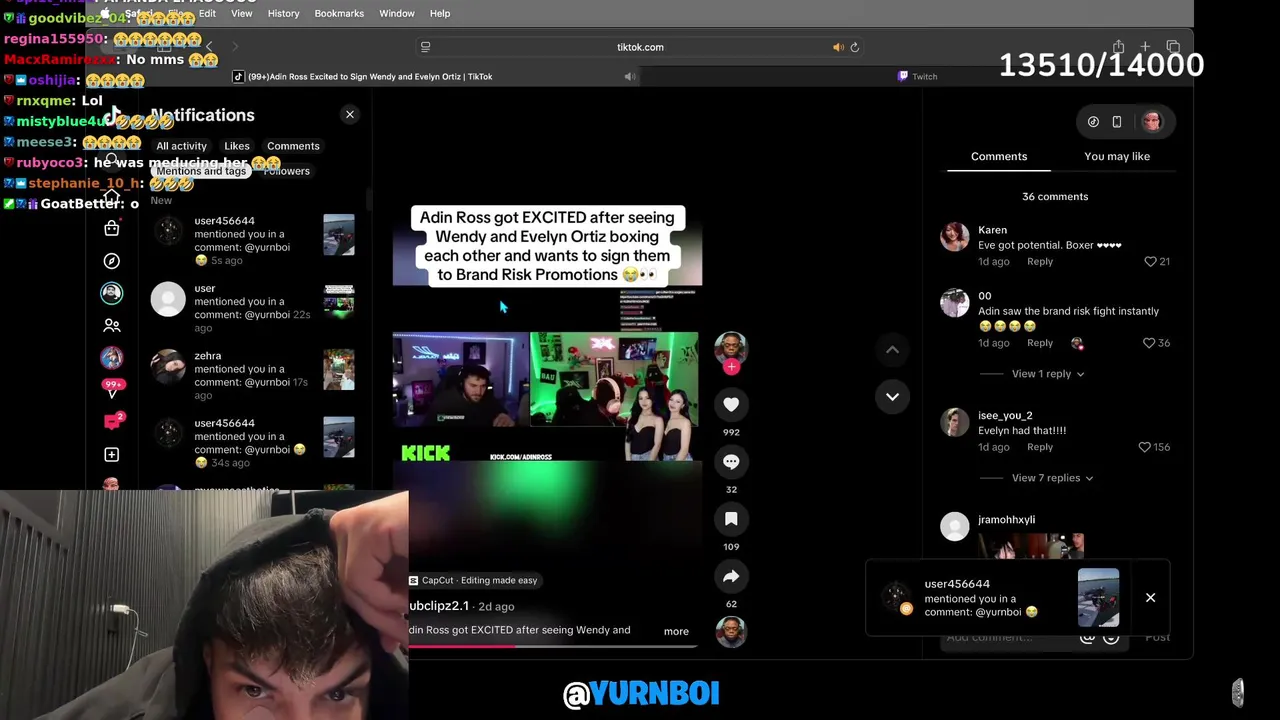The height and width of the screenshot is (720, 1280).
Task: Select the Comments tab above the comment list
Action: (999, 156)
